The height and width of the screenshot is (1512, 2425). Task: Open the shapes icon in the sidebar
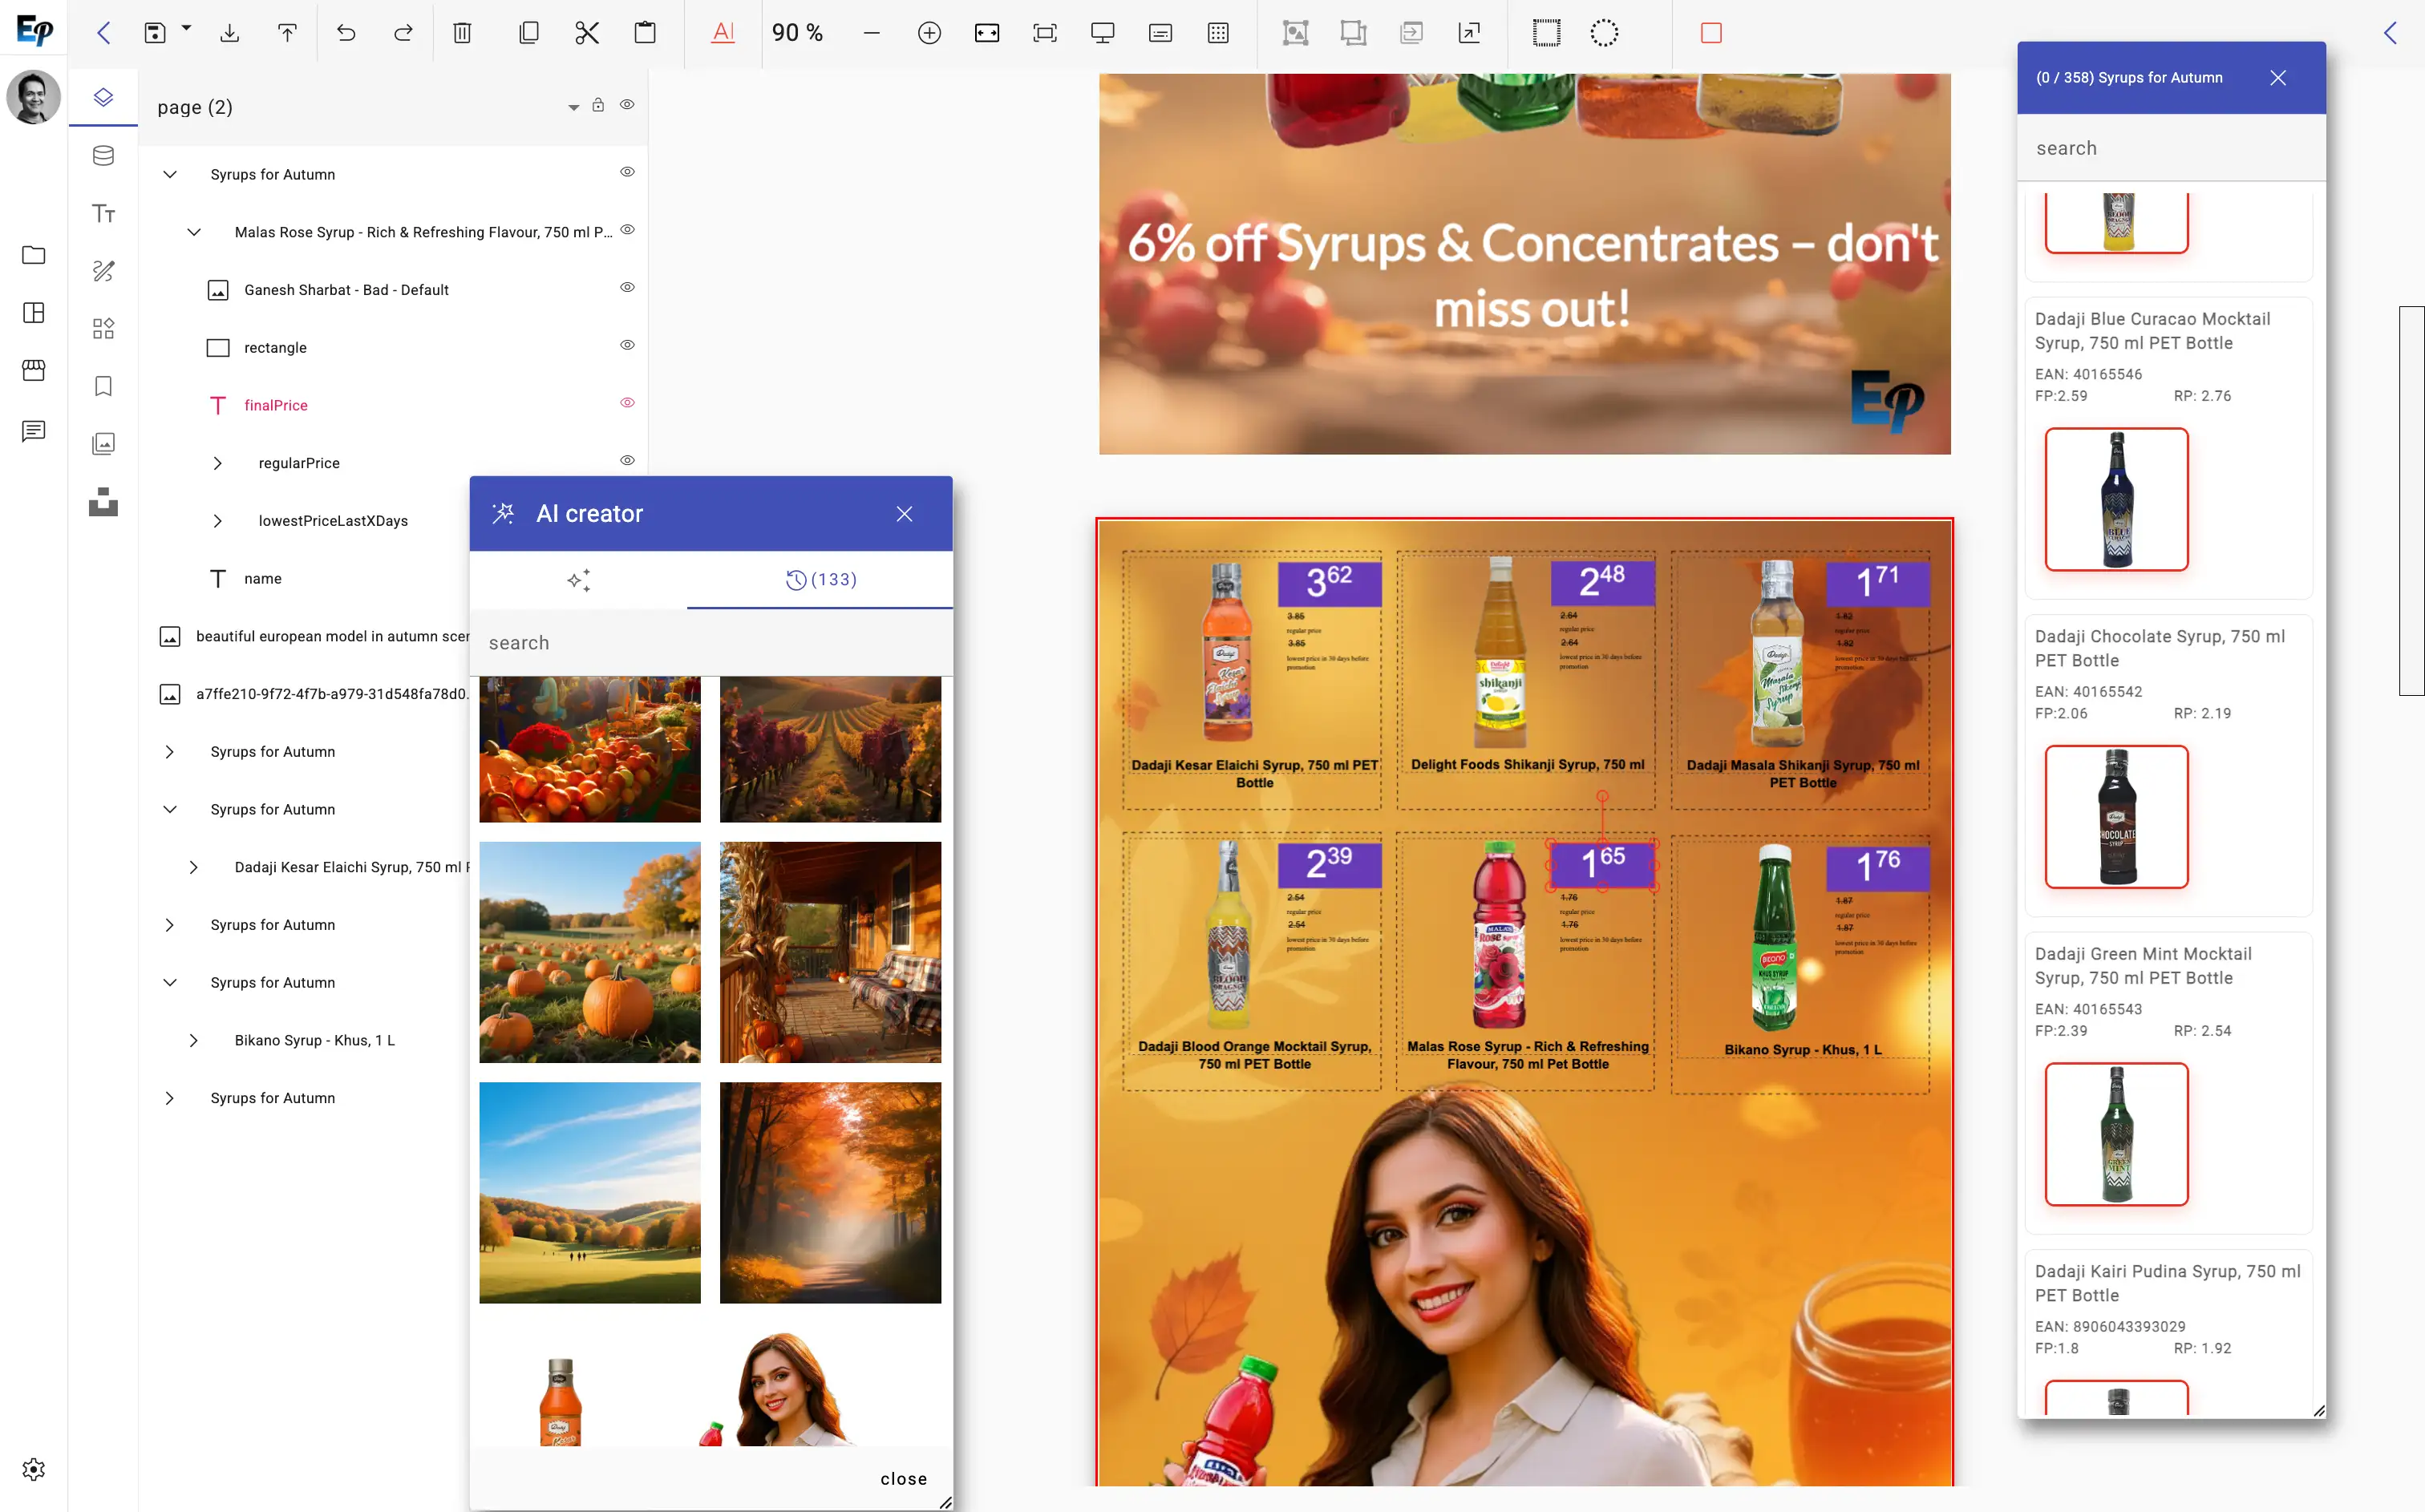tap(103, 327)
